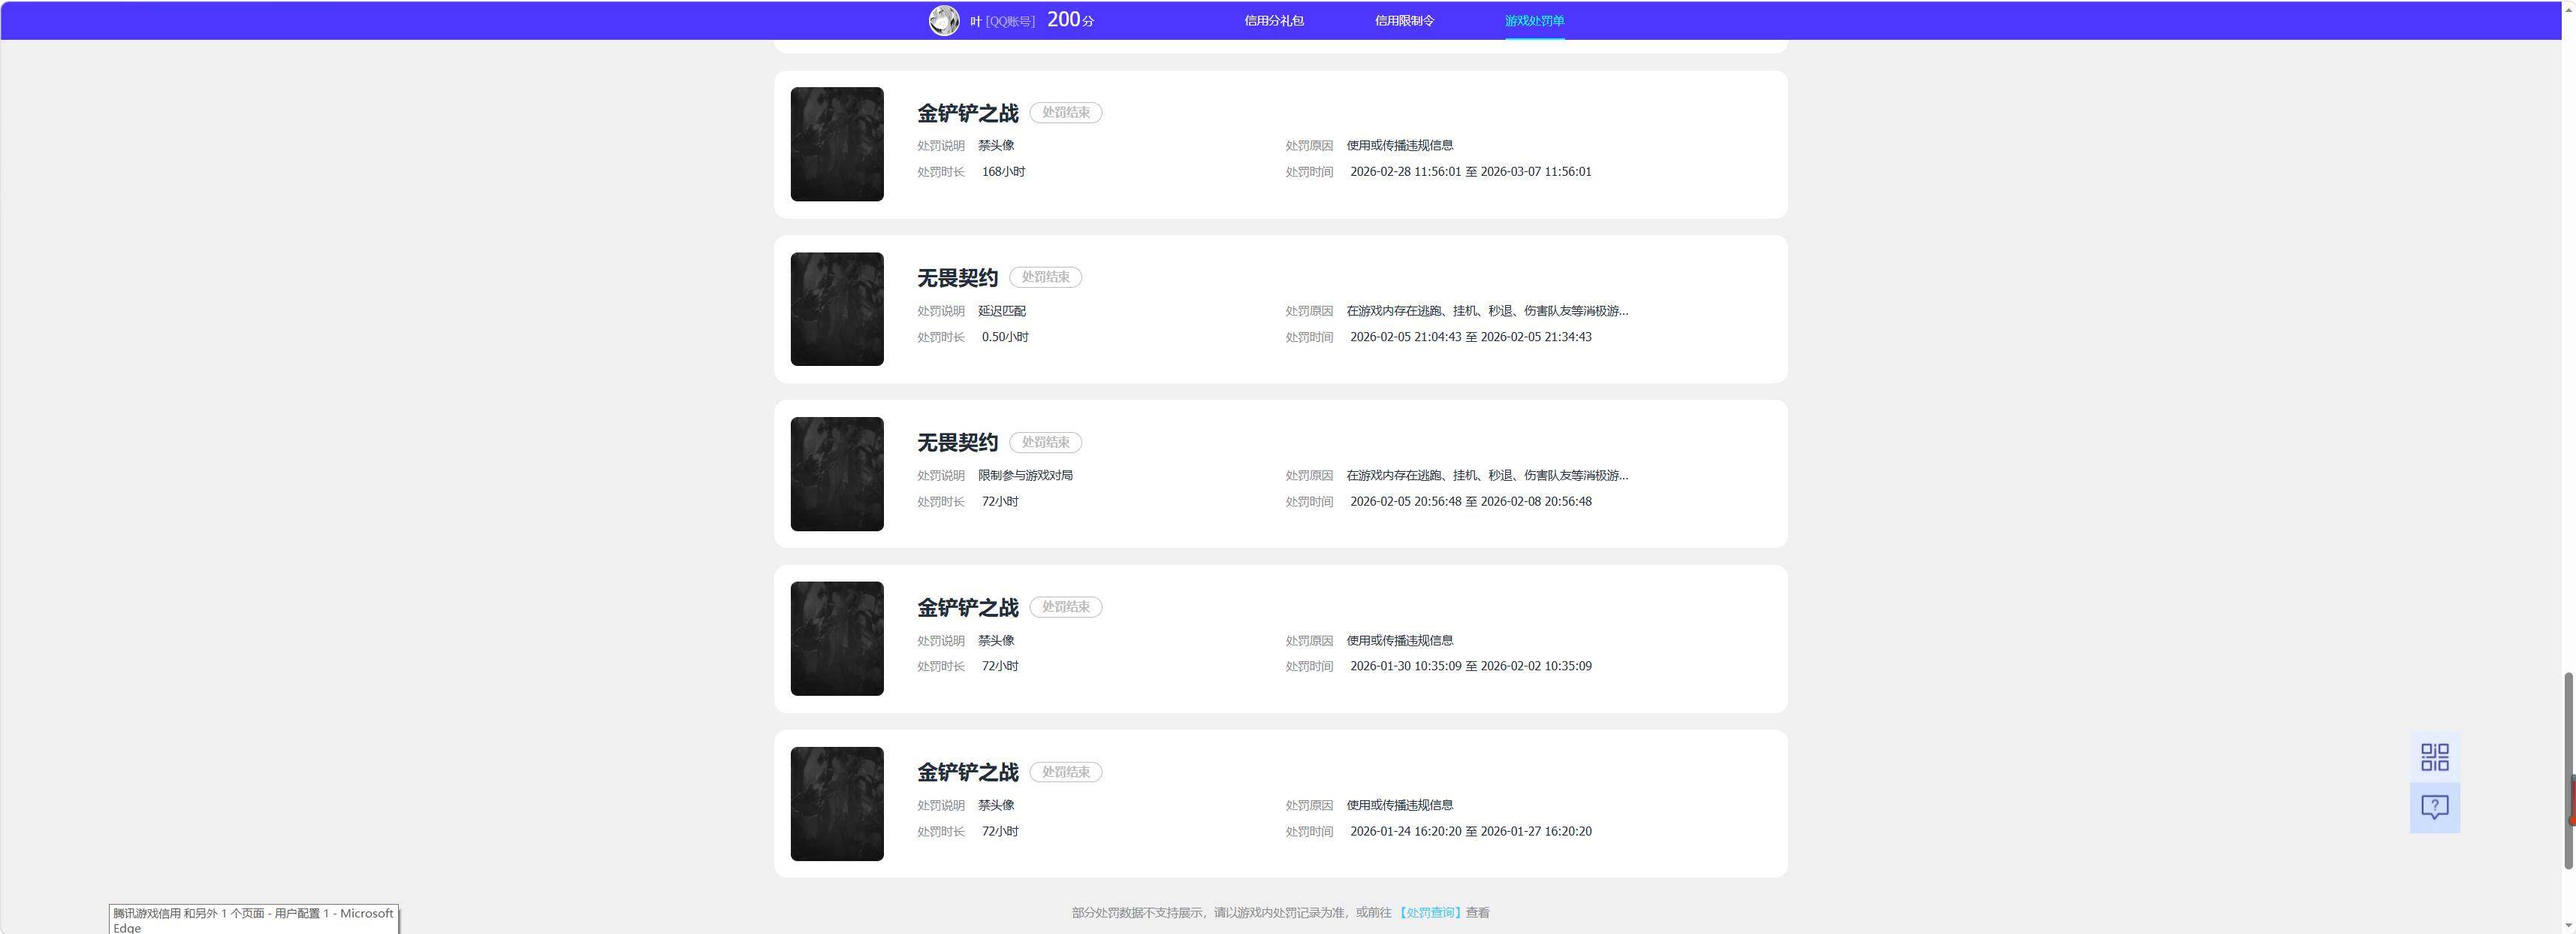Viewport: 2576px width, 934px height.
Task: Click the 叶 [QQ账号] account name
Action: (x=1002, y=21)
